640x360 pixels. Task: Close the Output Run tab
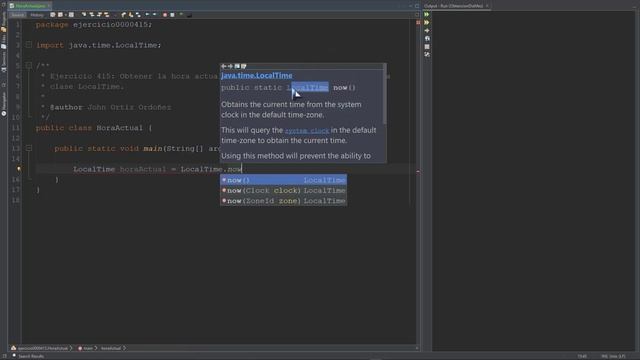[487, 6]
